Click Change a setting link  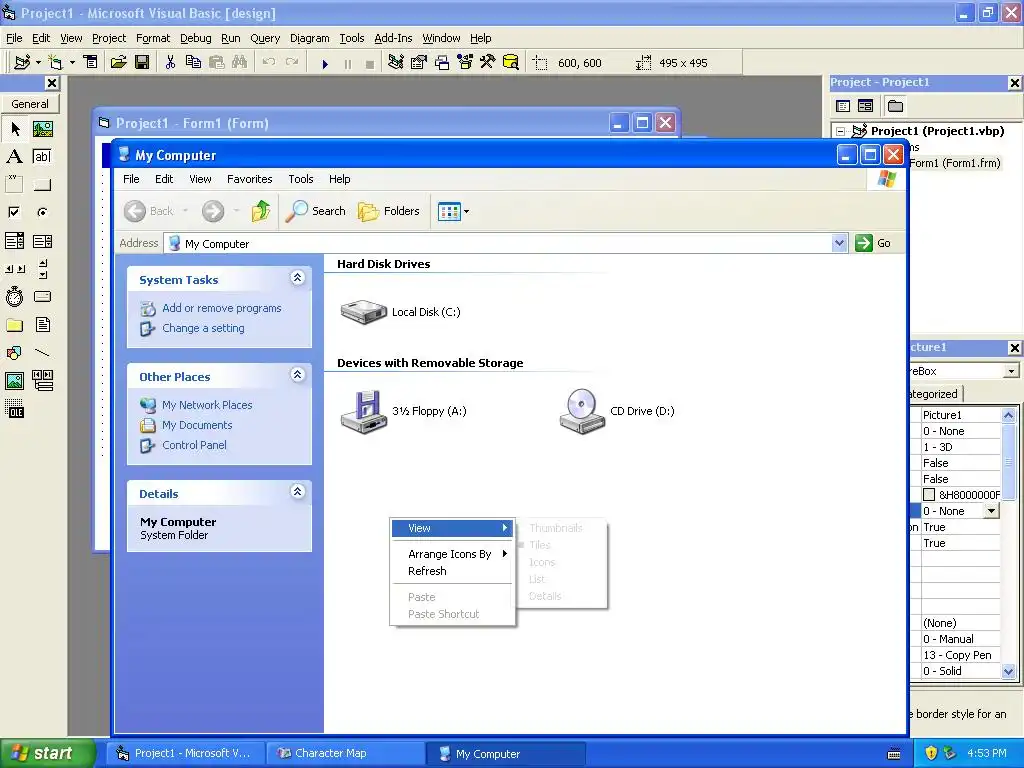pos(203,328)
